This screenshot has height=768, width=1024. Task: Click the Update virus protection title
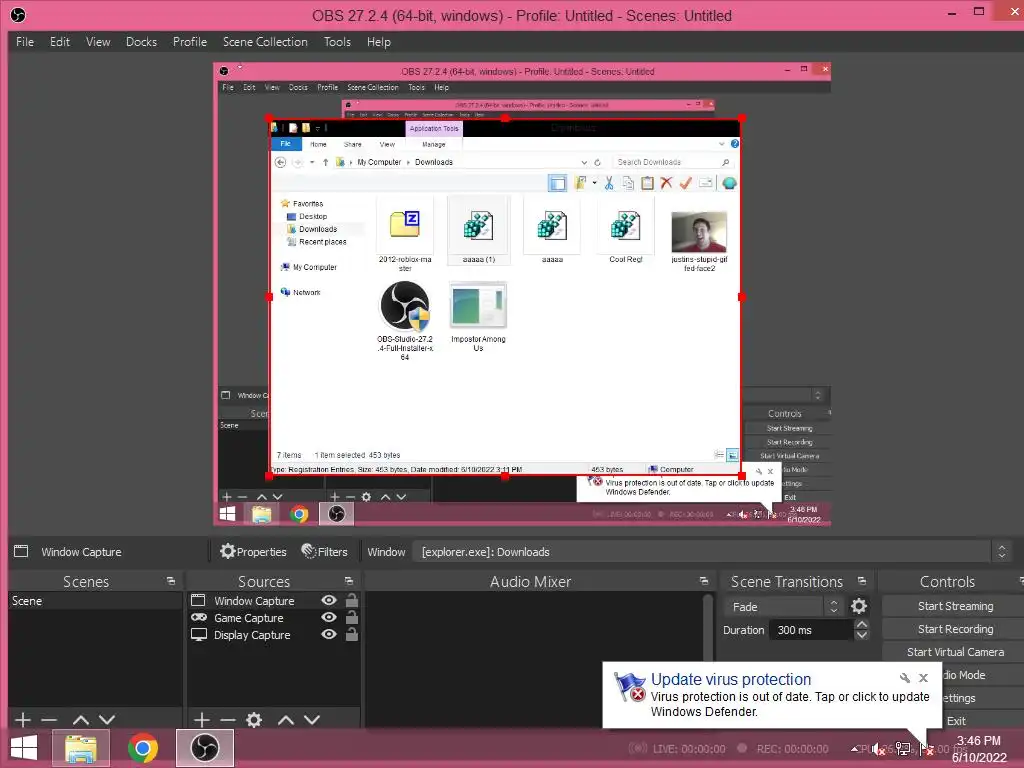[x=731, y=679]
